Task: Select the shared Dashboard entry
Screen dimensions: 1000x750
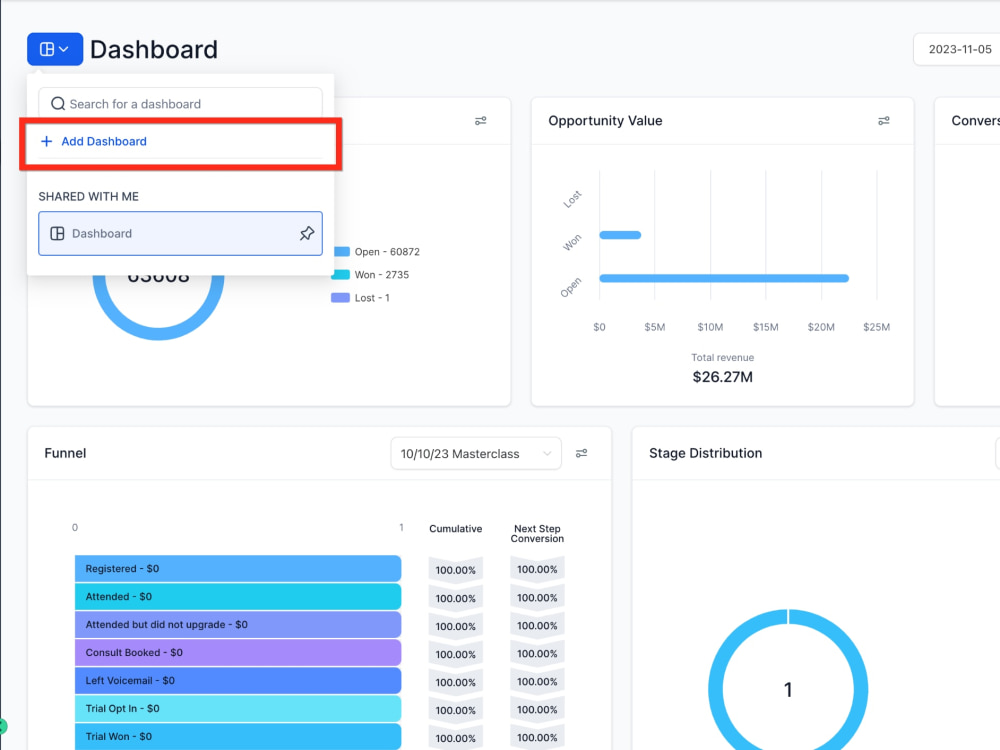Action: point(180,233)
